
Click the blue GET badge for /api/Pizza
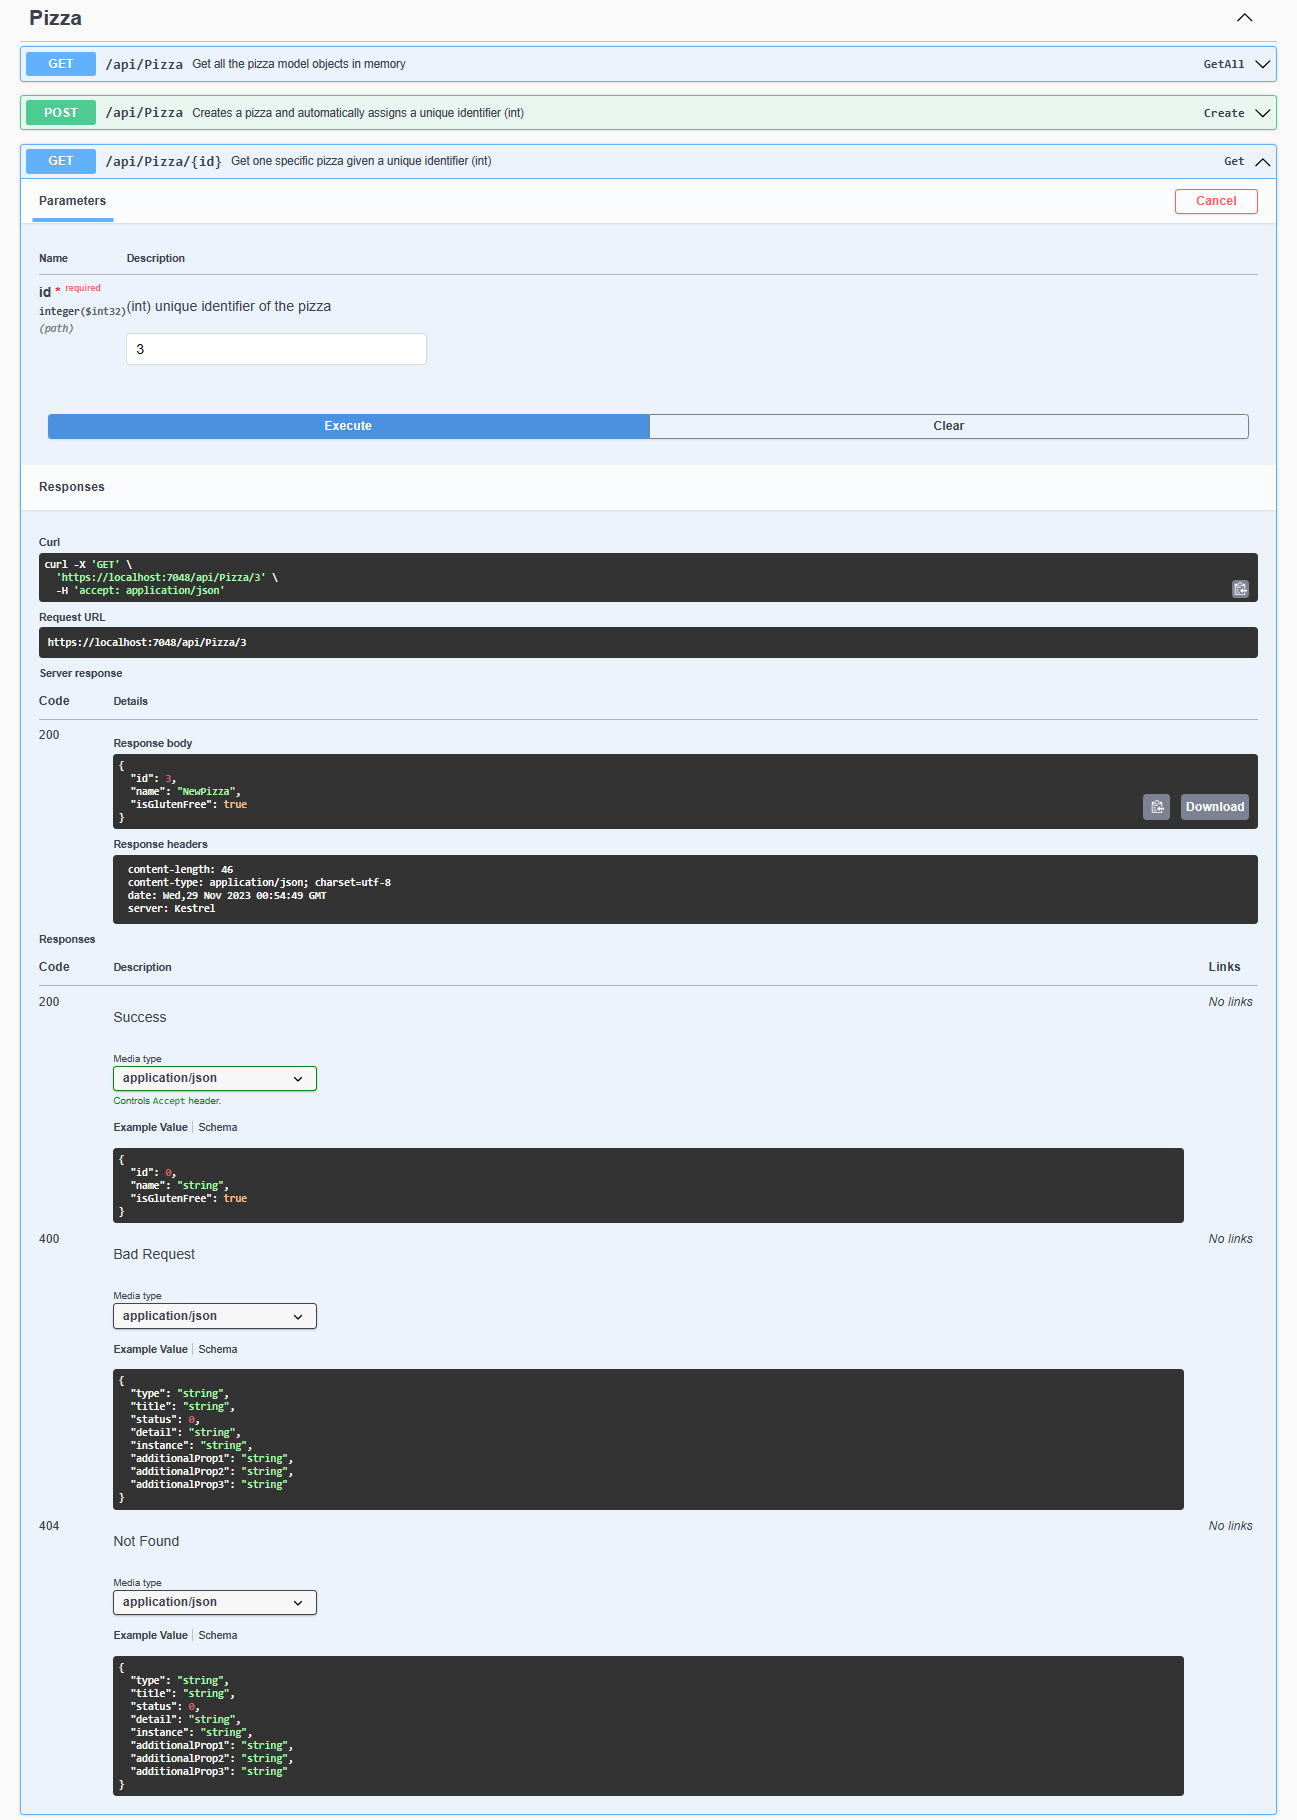[x=61, y=64]
